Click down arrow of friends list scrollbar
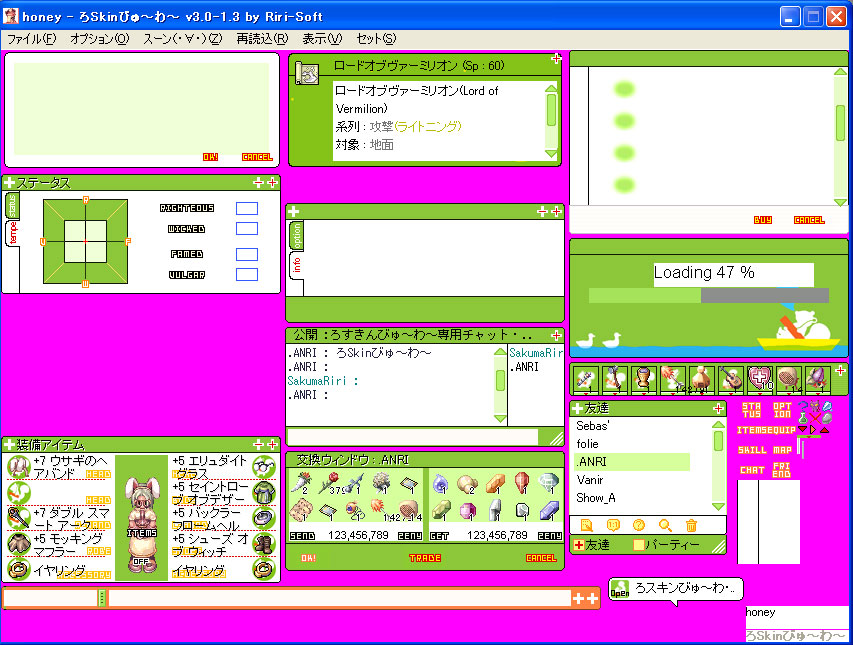Viewport: 853px width, 645px height. (718, 506)
